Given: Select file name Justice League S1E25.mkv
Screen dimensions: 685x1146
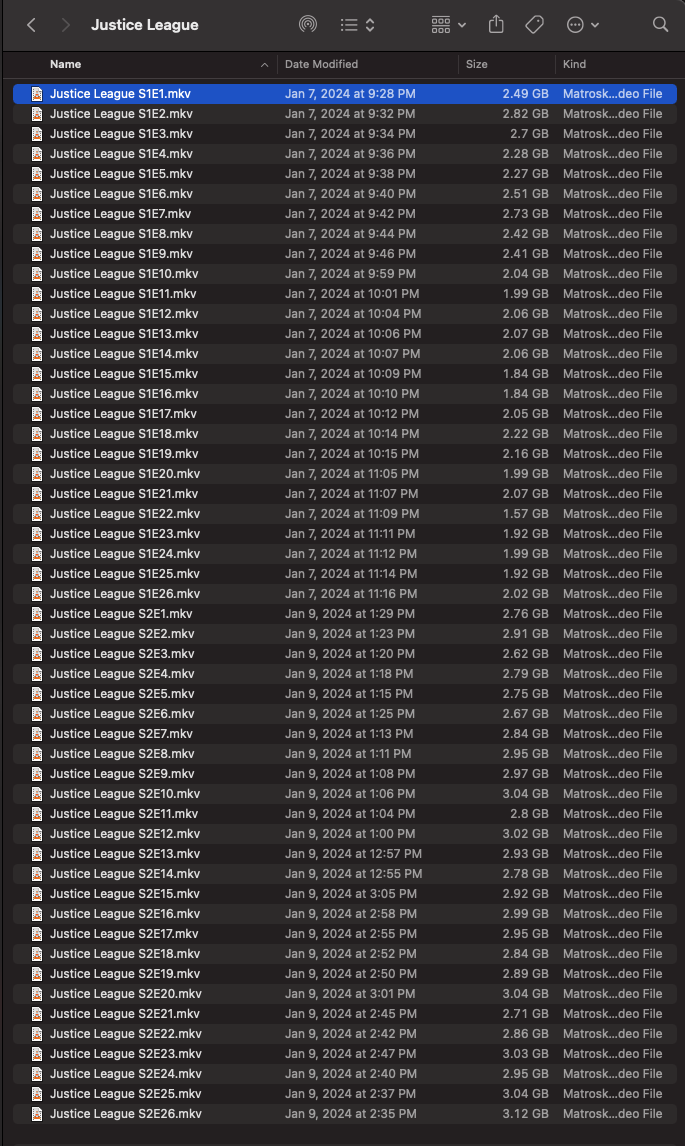Looking at the screenshot, I should pyautogui.click(x=125, y=574).
